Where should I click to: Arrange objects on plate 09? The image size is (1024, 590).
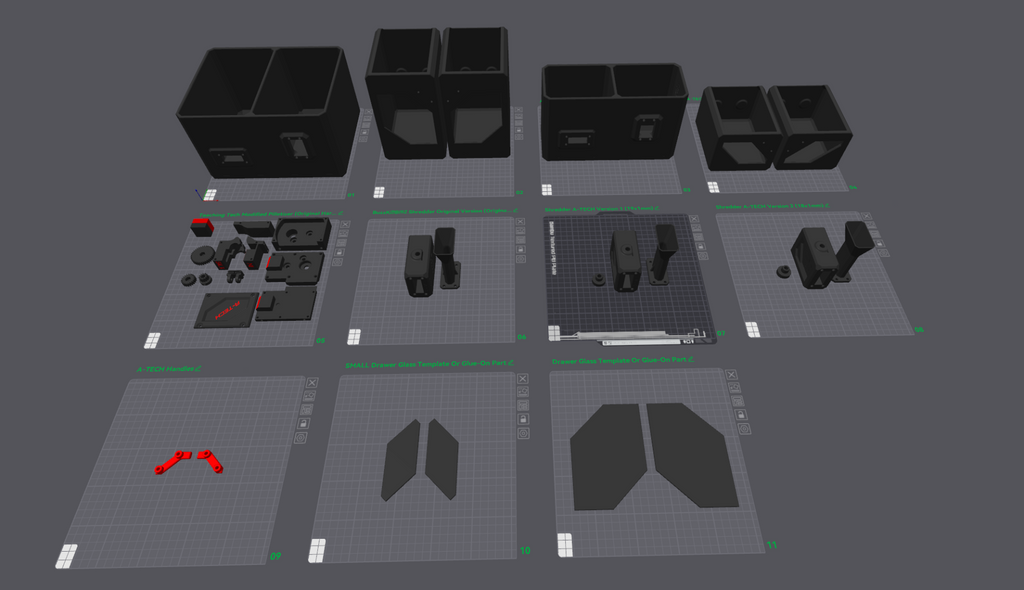point(306,410)
